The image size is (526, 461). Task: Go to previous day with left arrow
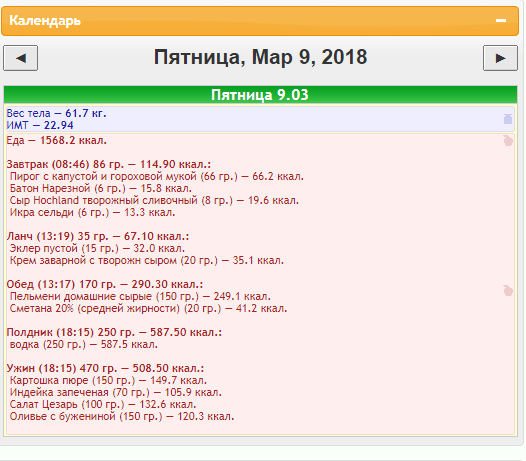pos(20,58)
